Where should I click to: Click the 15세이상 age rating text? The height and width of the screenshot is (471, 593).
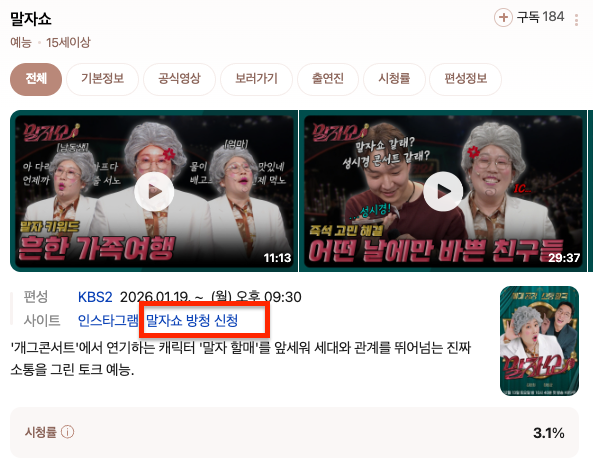(68, 42)
